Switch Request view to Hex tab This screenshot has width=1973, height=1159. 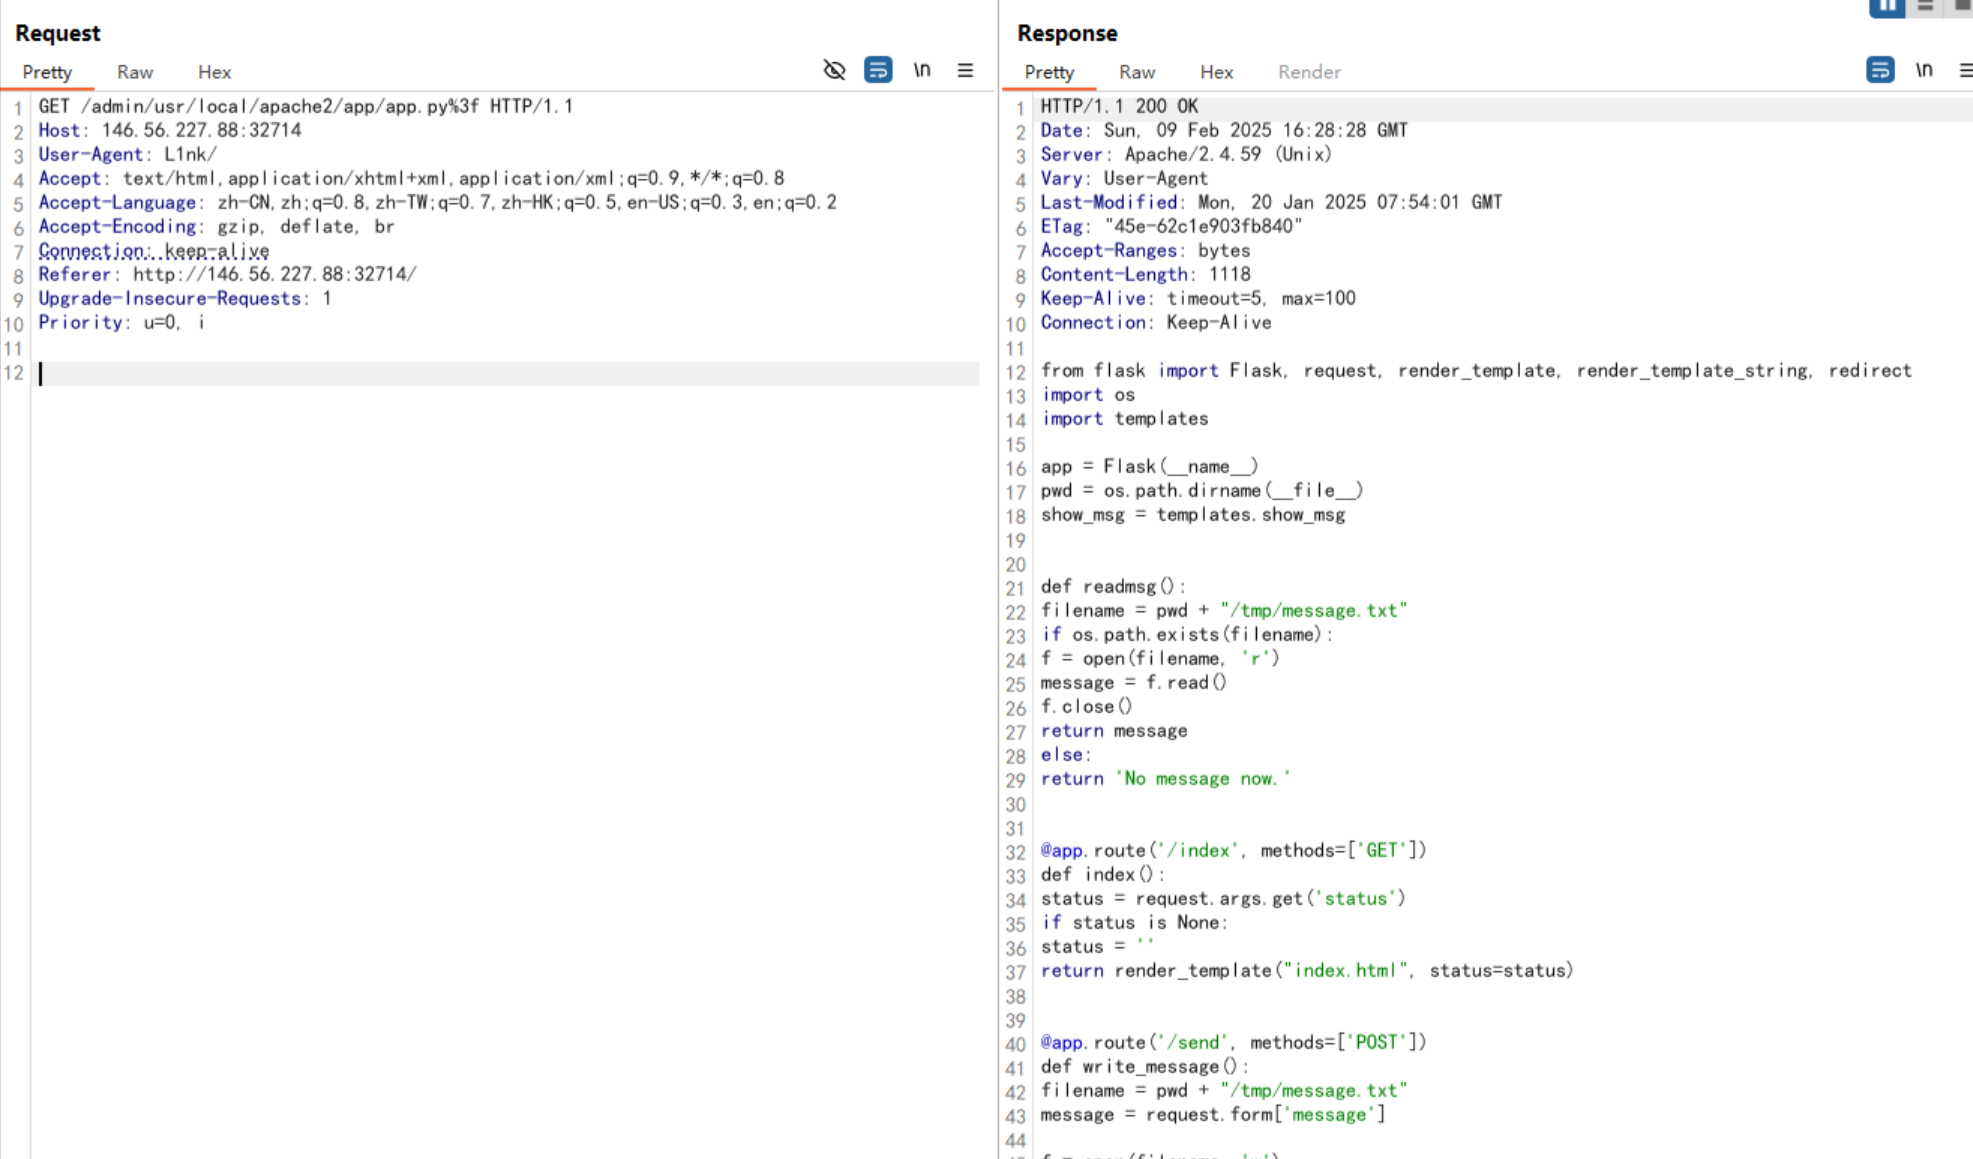pyautogui.click(x=214, y=72)
